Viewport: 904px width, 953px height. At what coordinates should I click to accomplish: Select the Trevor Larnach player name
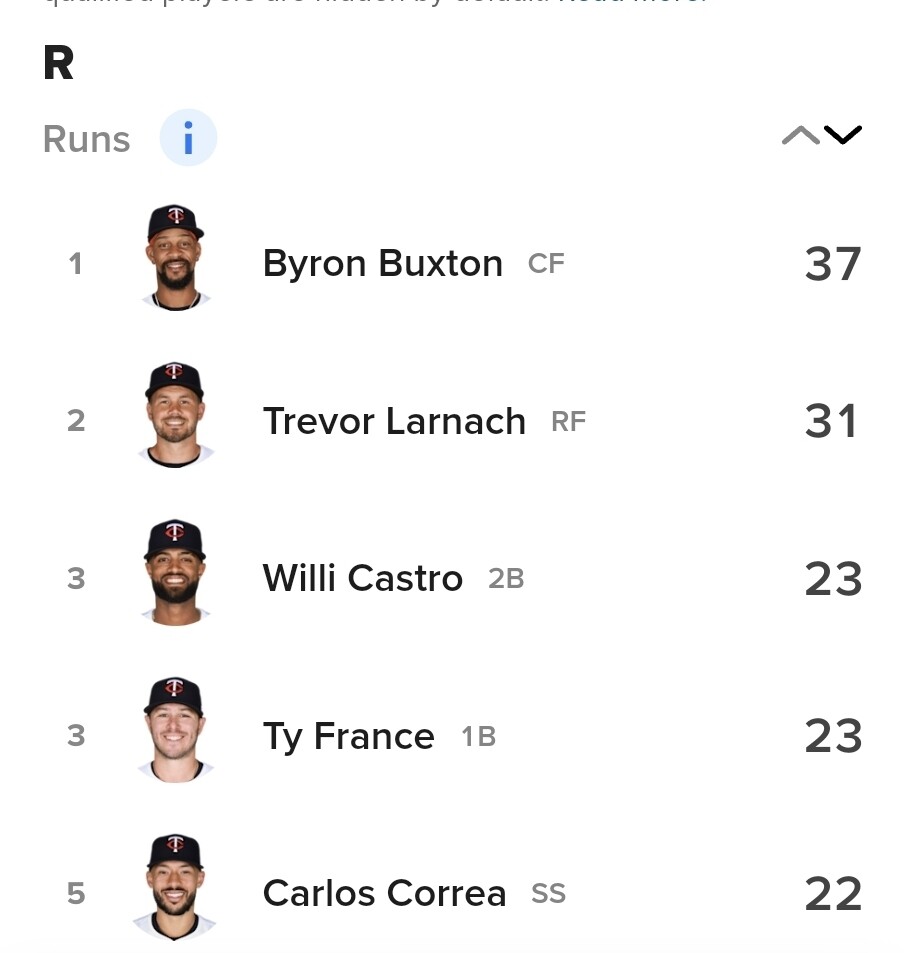pyautogui.click(x=394, y=421)
